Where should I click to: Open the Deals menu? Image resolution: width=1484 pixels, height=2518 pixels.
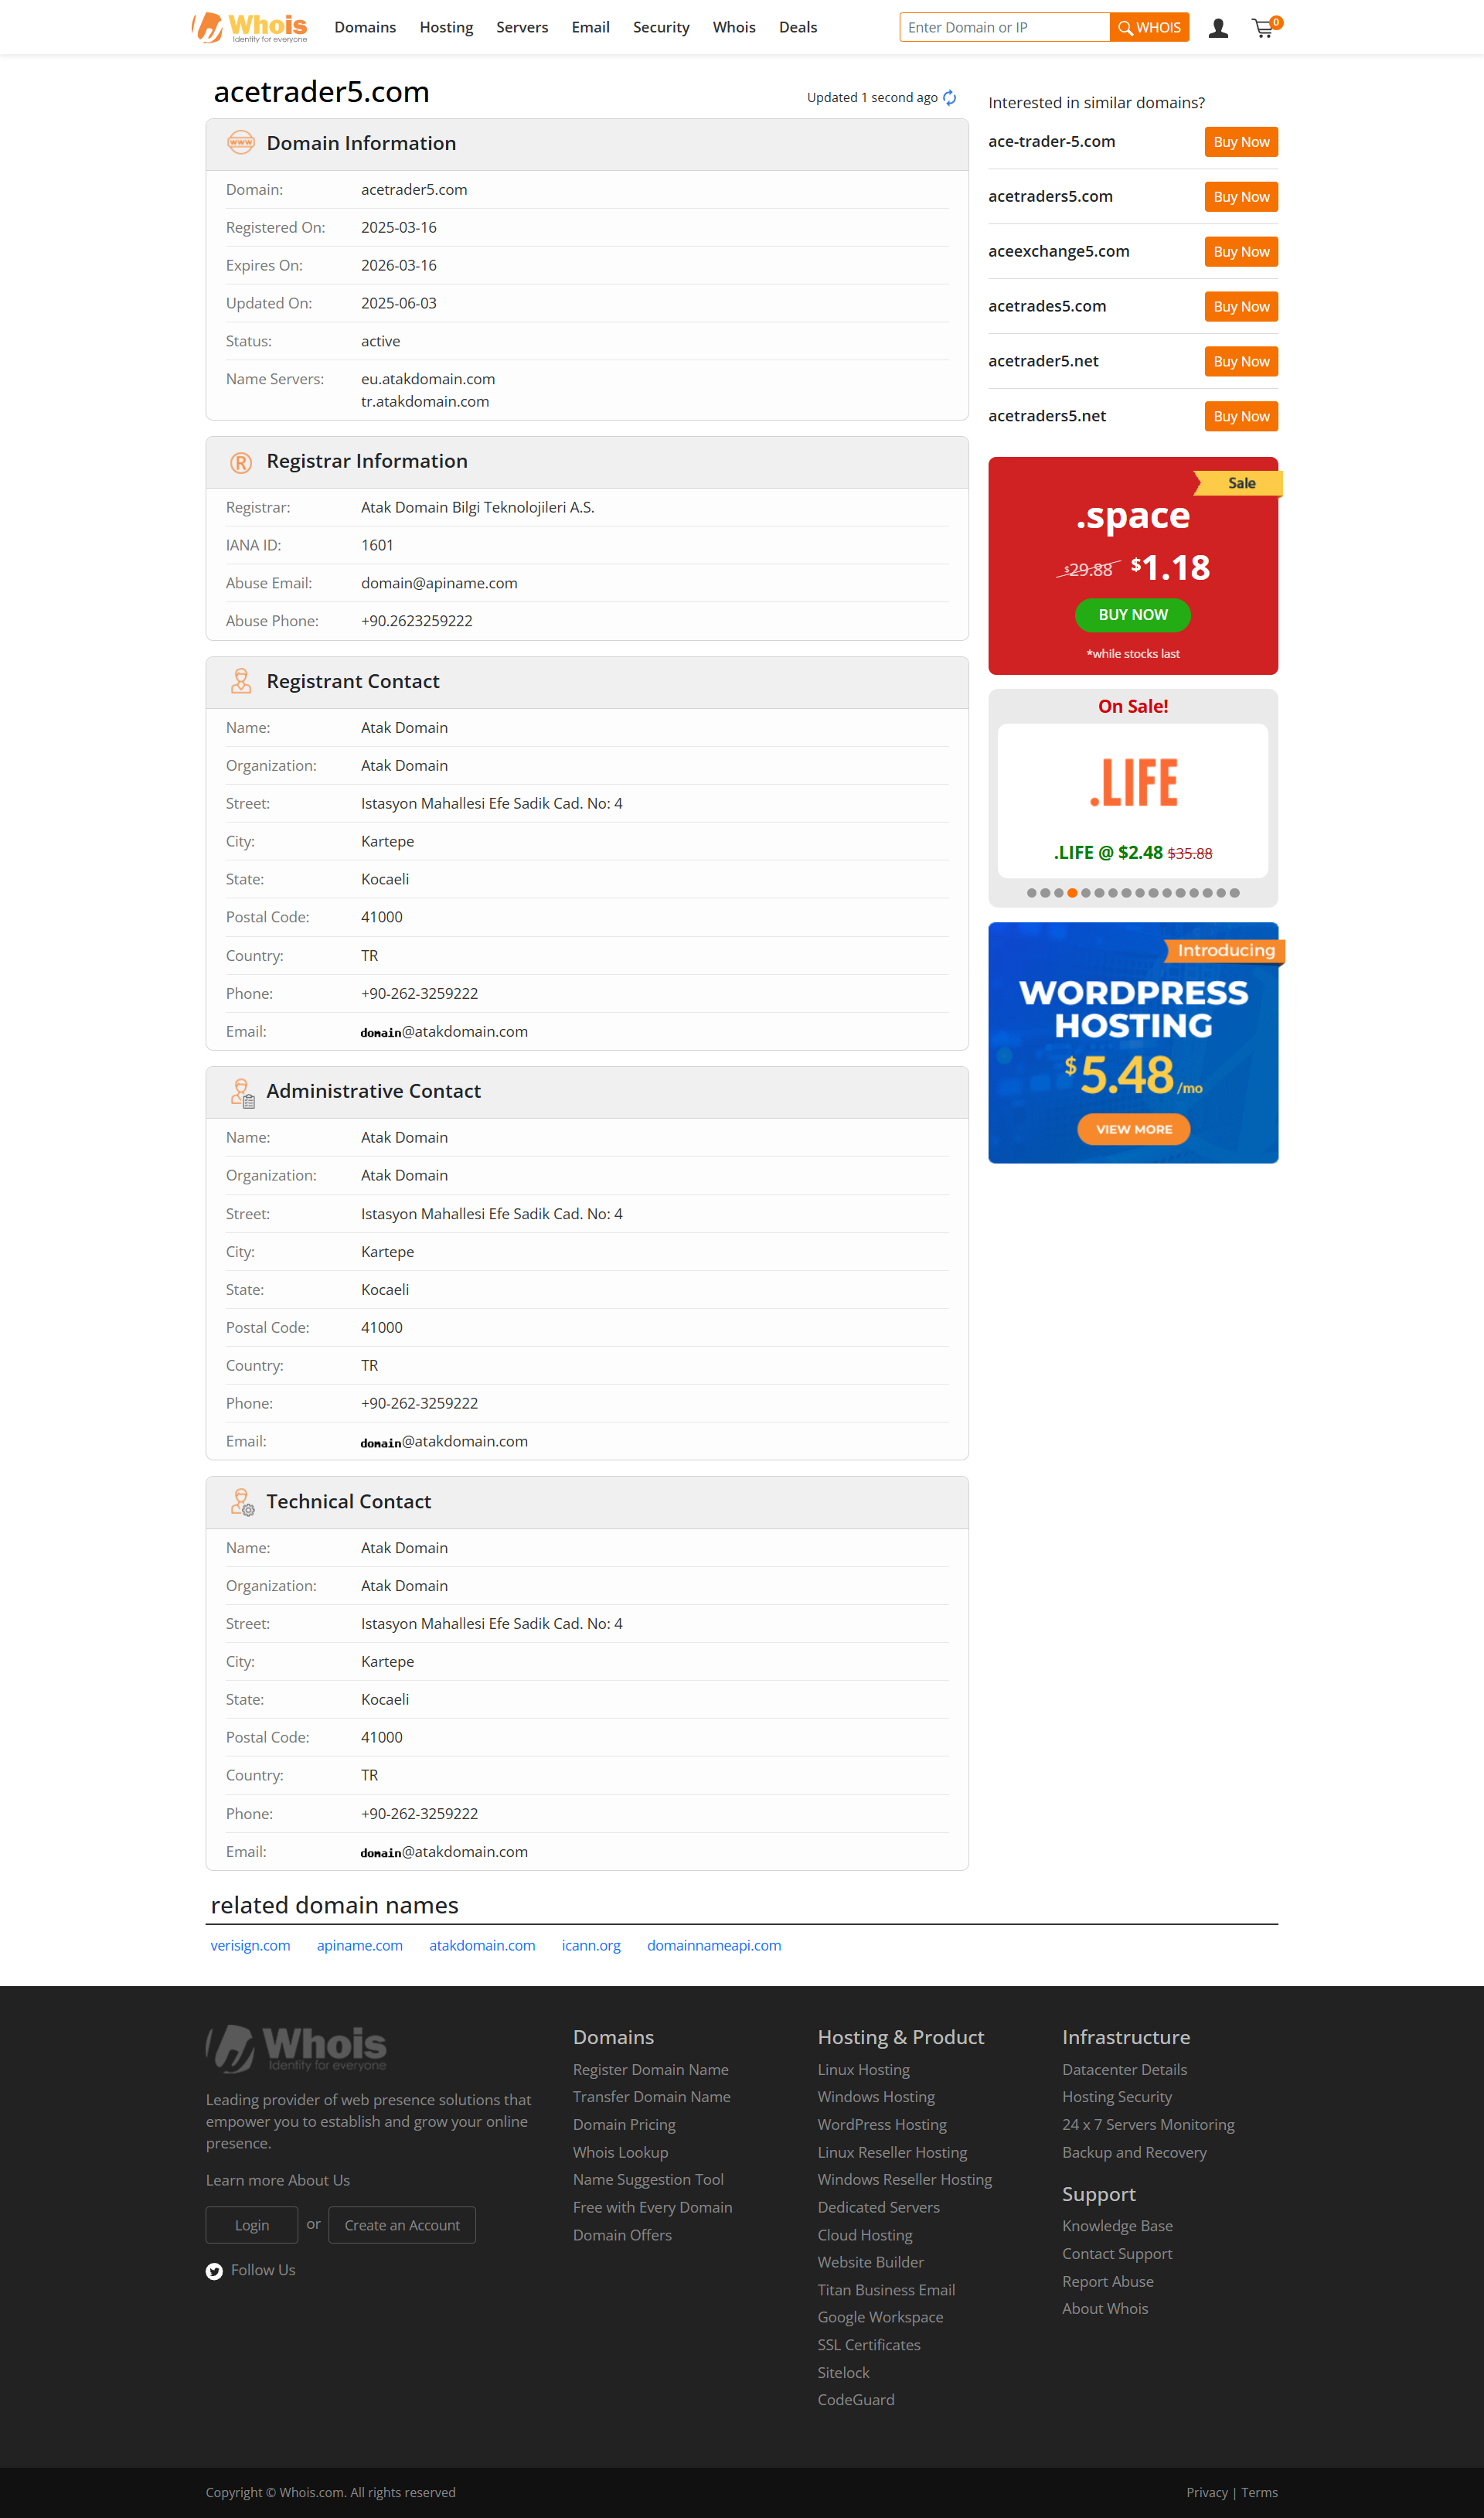pos(798,27)
